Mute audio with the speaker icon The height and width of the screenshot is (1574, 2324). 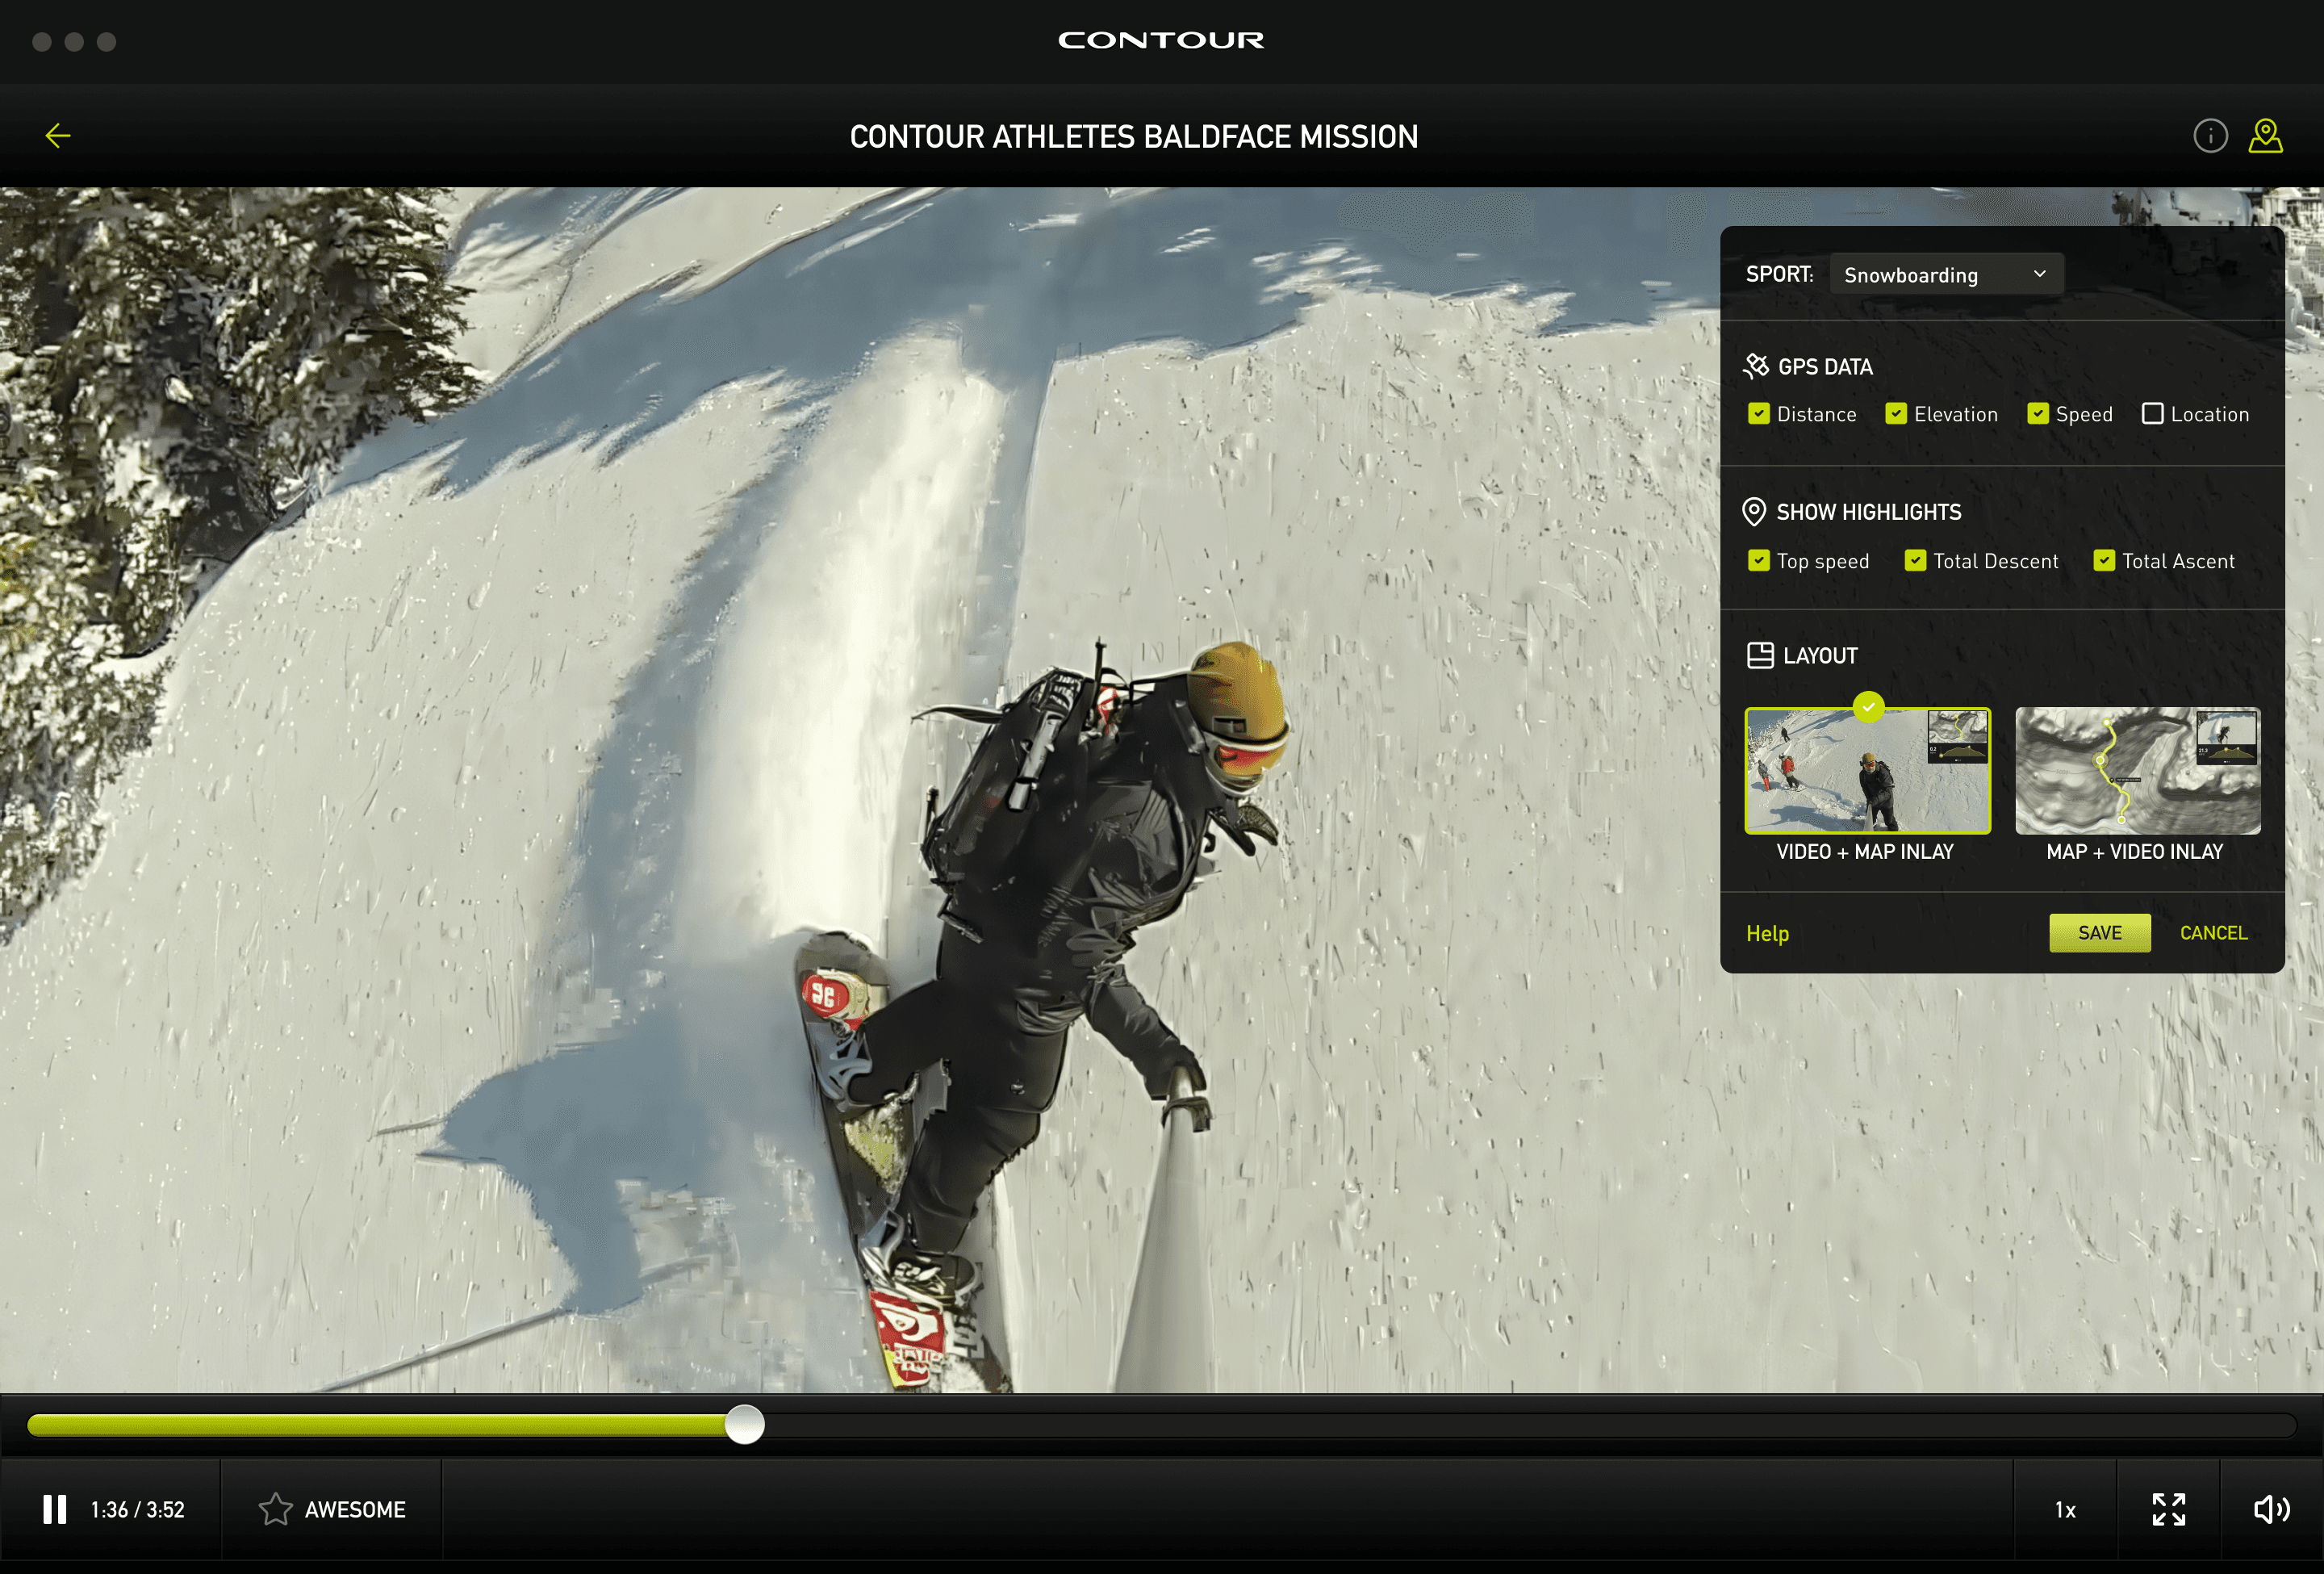coord(2271,1509)
